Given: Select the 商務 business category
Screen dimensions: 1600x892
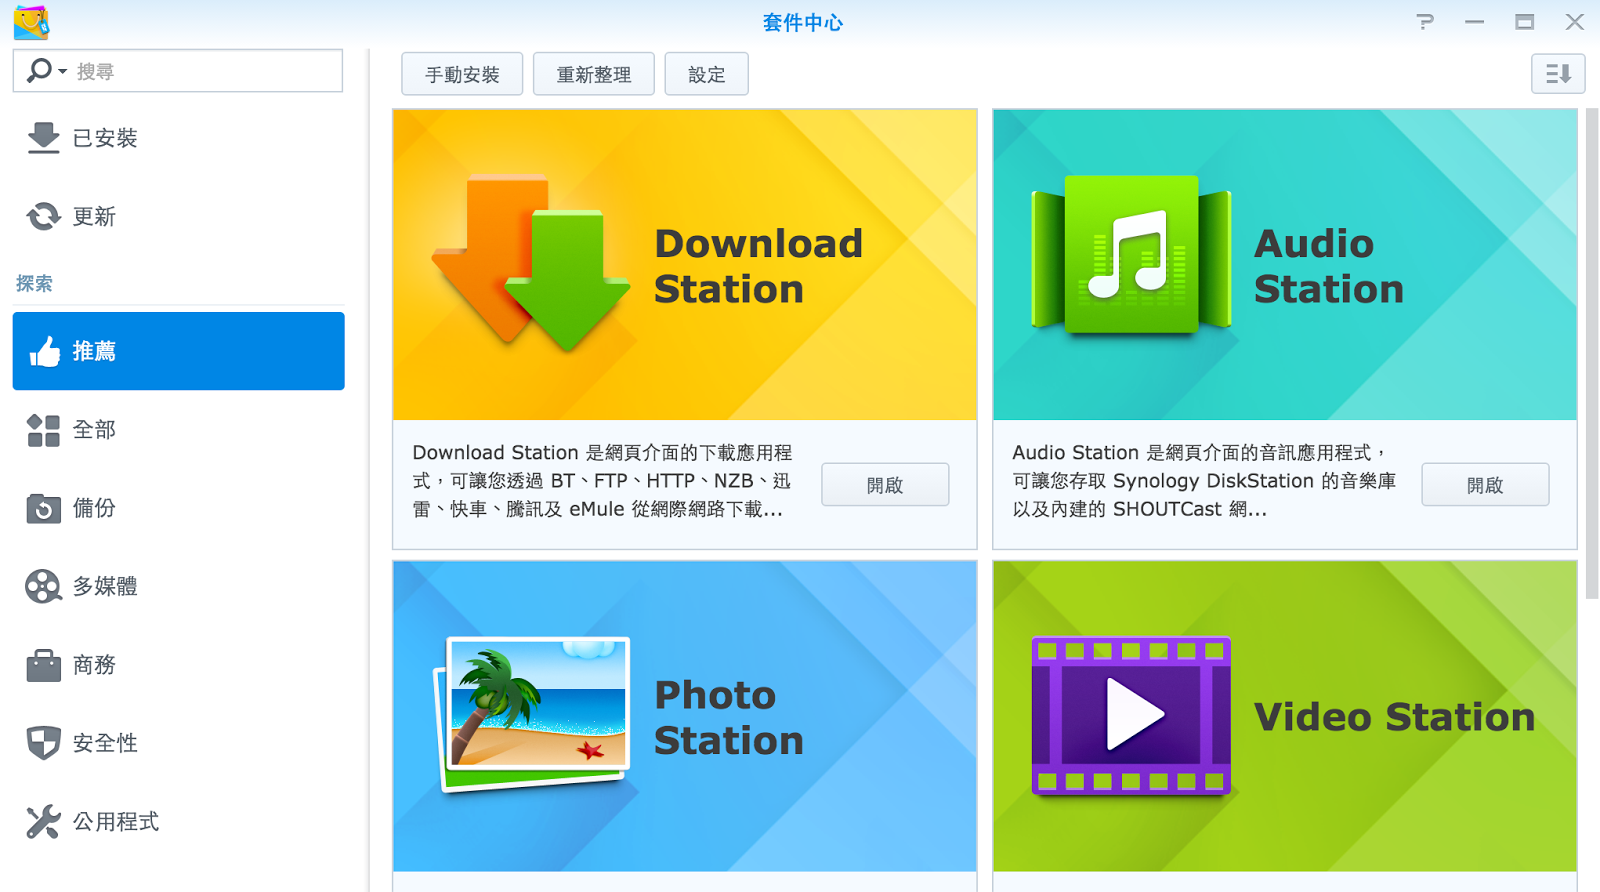Looking at the screenshot, I should coord(178,665).
